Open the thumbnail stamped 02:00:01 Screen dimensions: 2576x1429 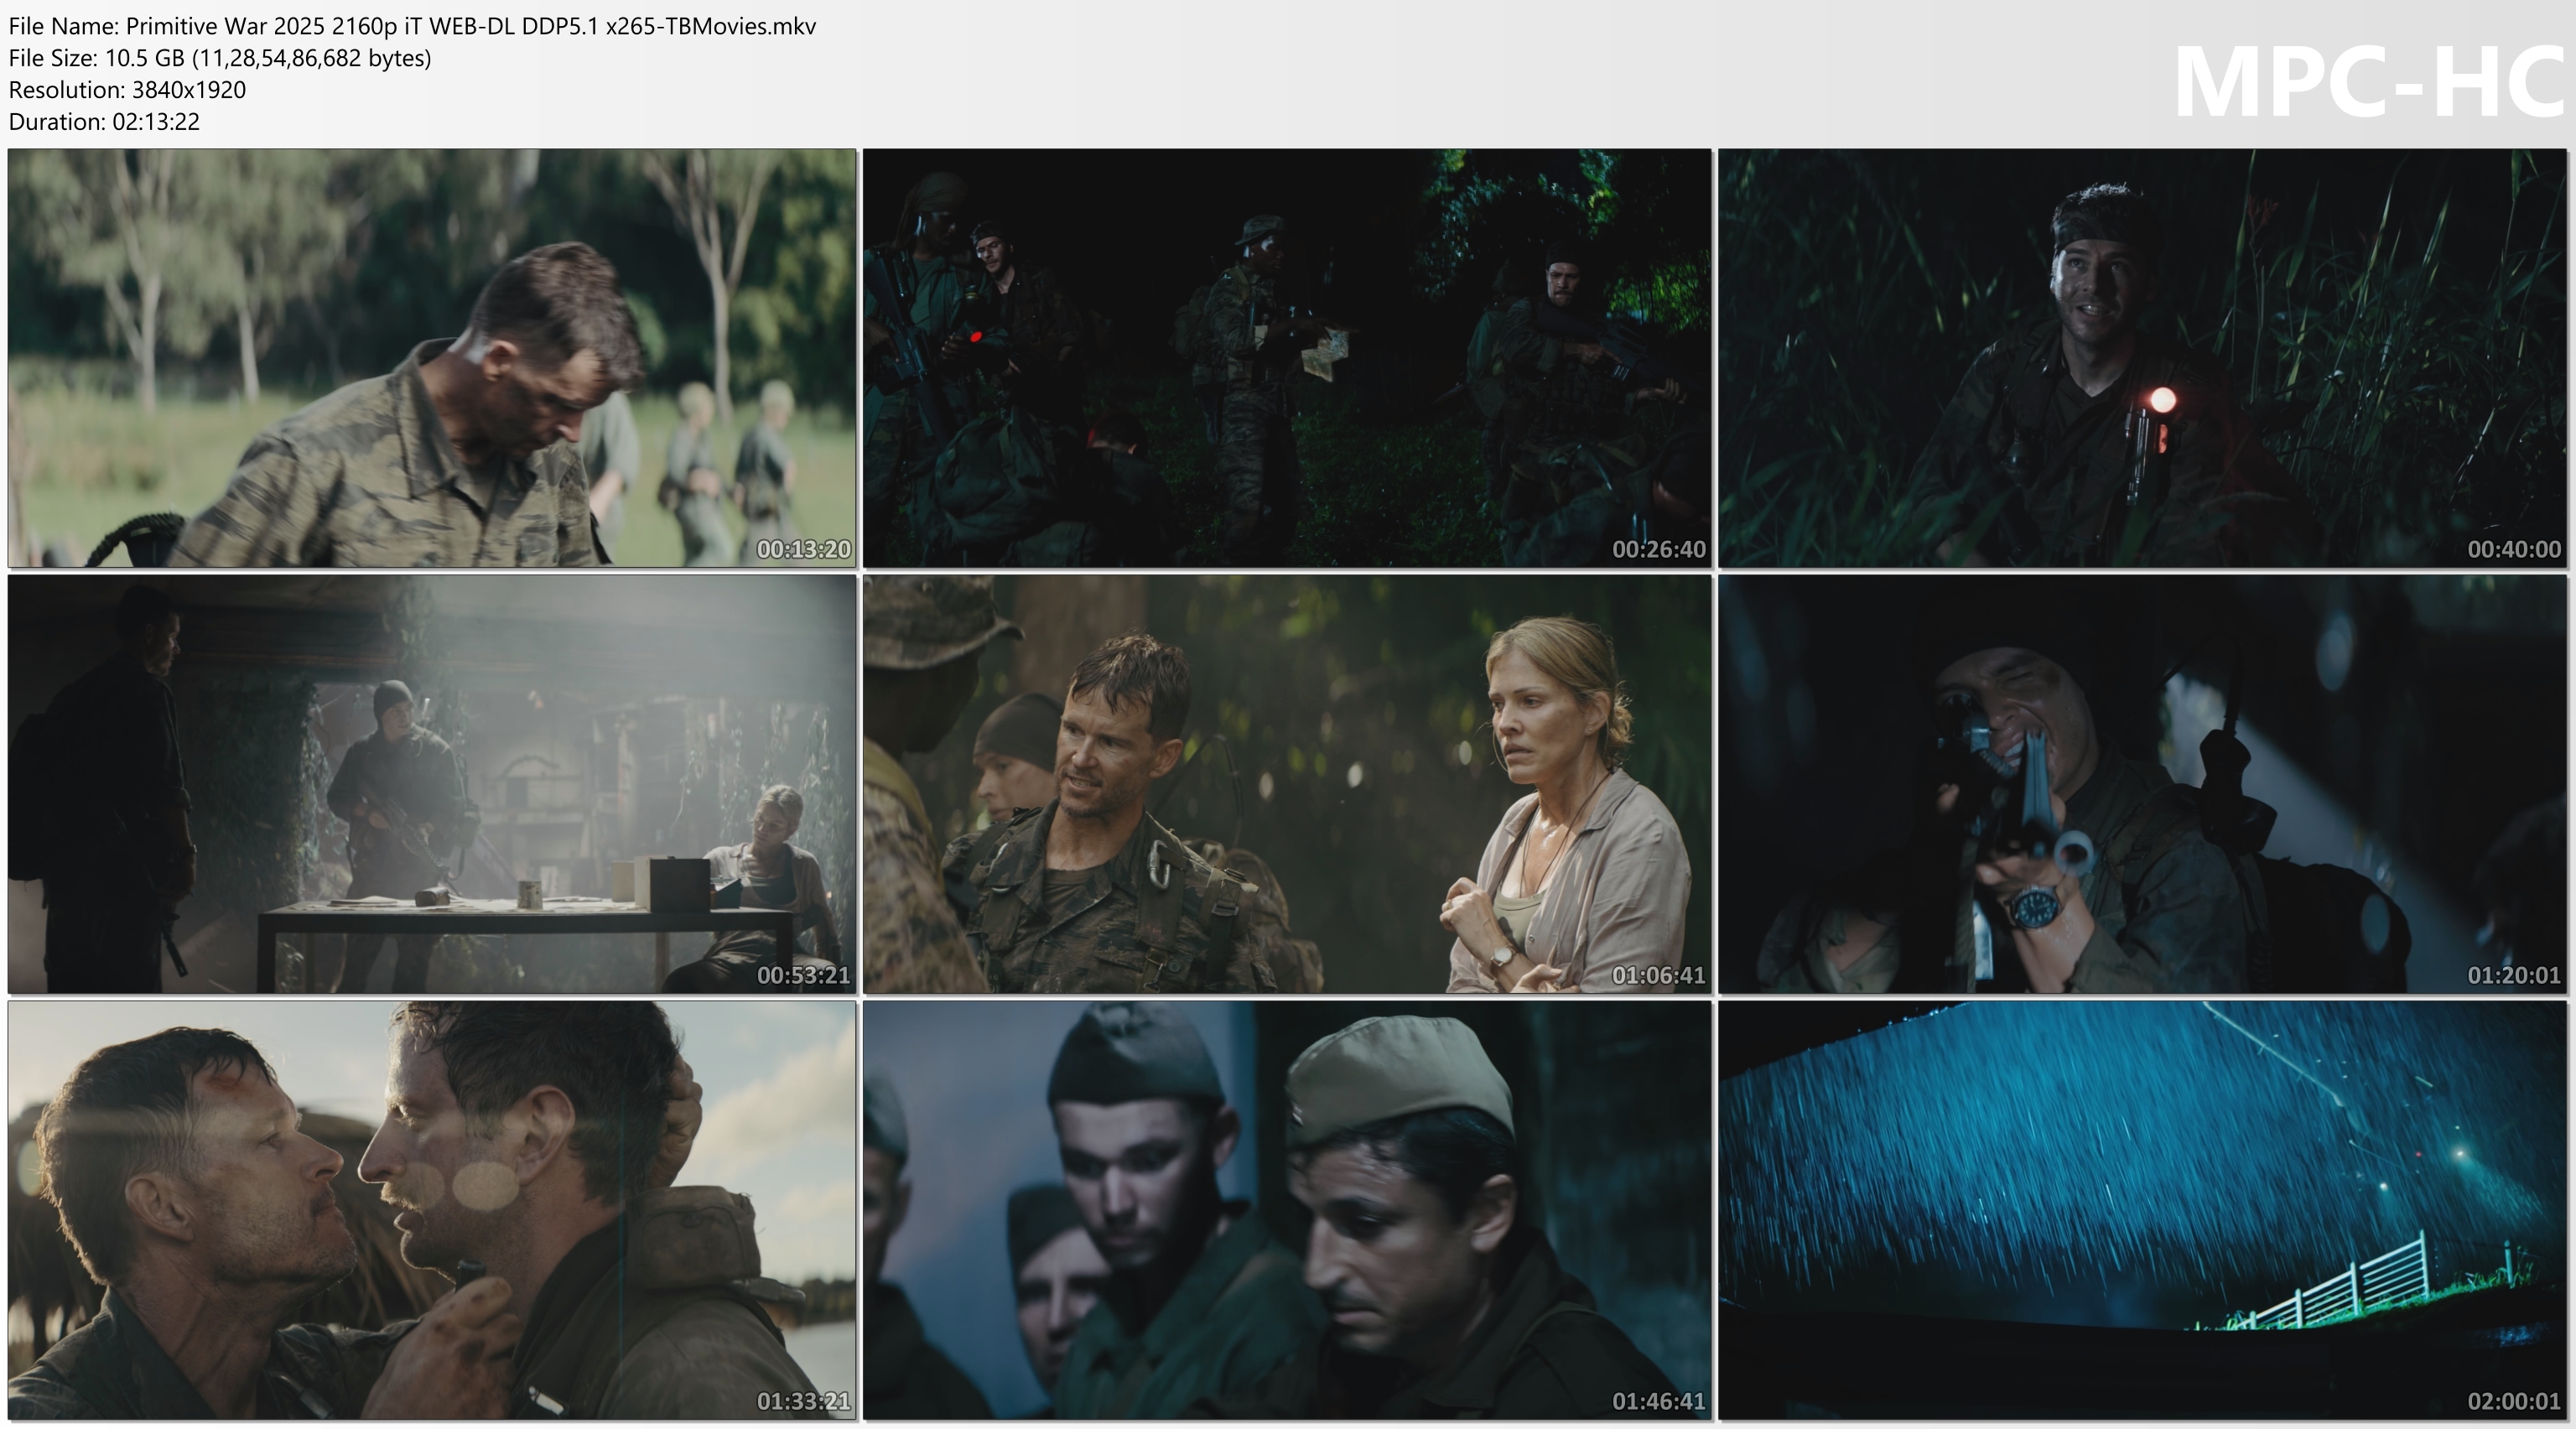coord(2142,1210)
